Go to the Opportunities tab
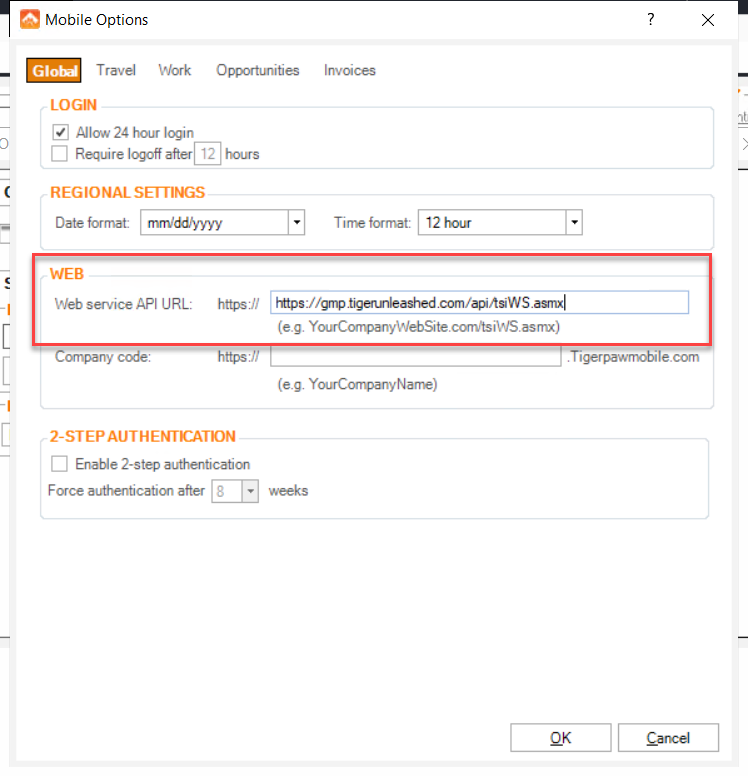 (x=257, y=70)
